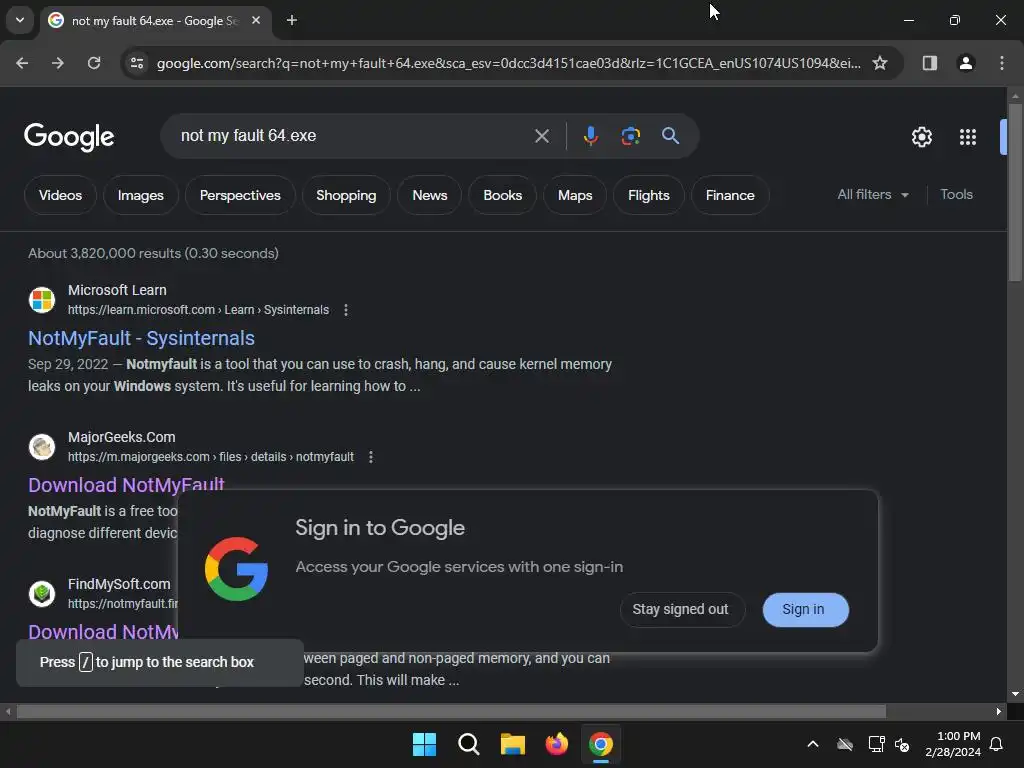Show hidden system tray icons
The image size is (1024, 768).
pos(813,744)
